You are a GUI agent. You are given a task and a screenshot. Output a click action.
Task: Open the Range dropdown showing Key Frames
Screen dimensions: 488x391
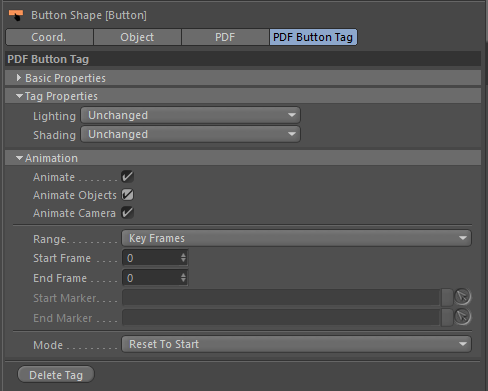(x=296, y=238)
